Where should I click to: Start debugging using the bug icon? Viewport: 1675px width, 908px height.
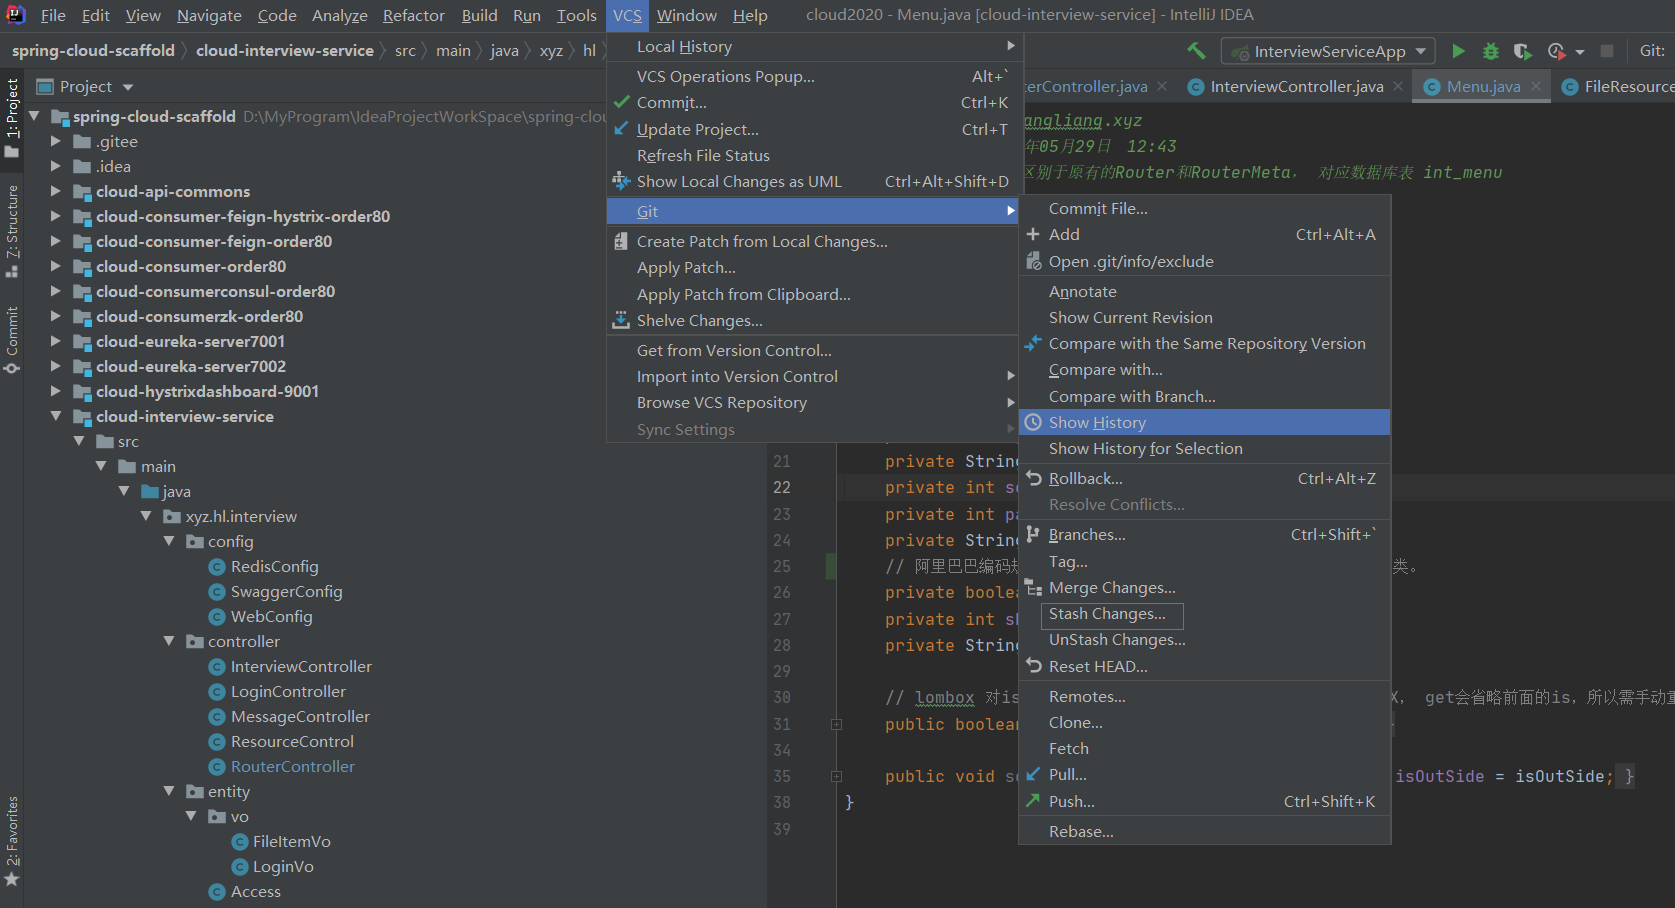(x=1489, y=51)
